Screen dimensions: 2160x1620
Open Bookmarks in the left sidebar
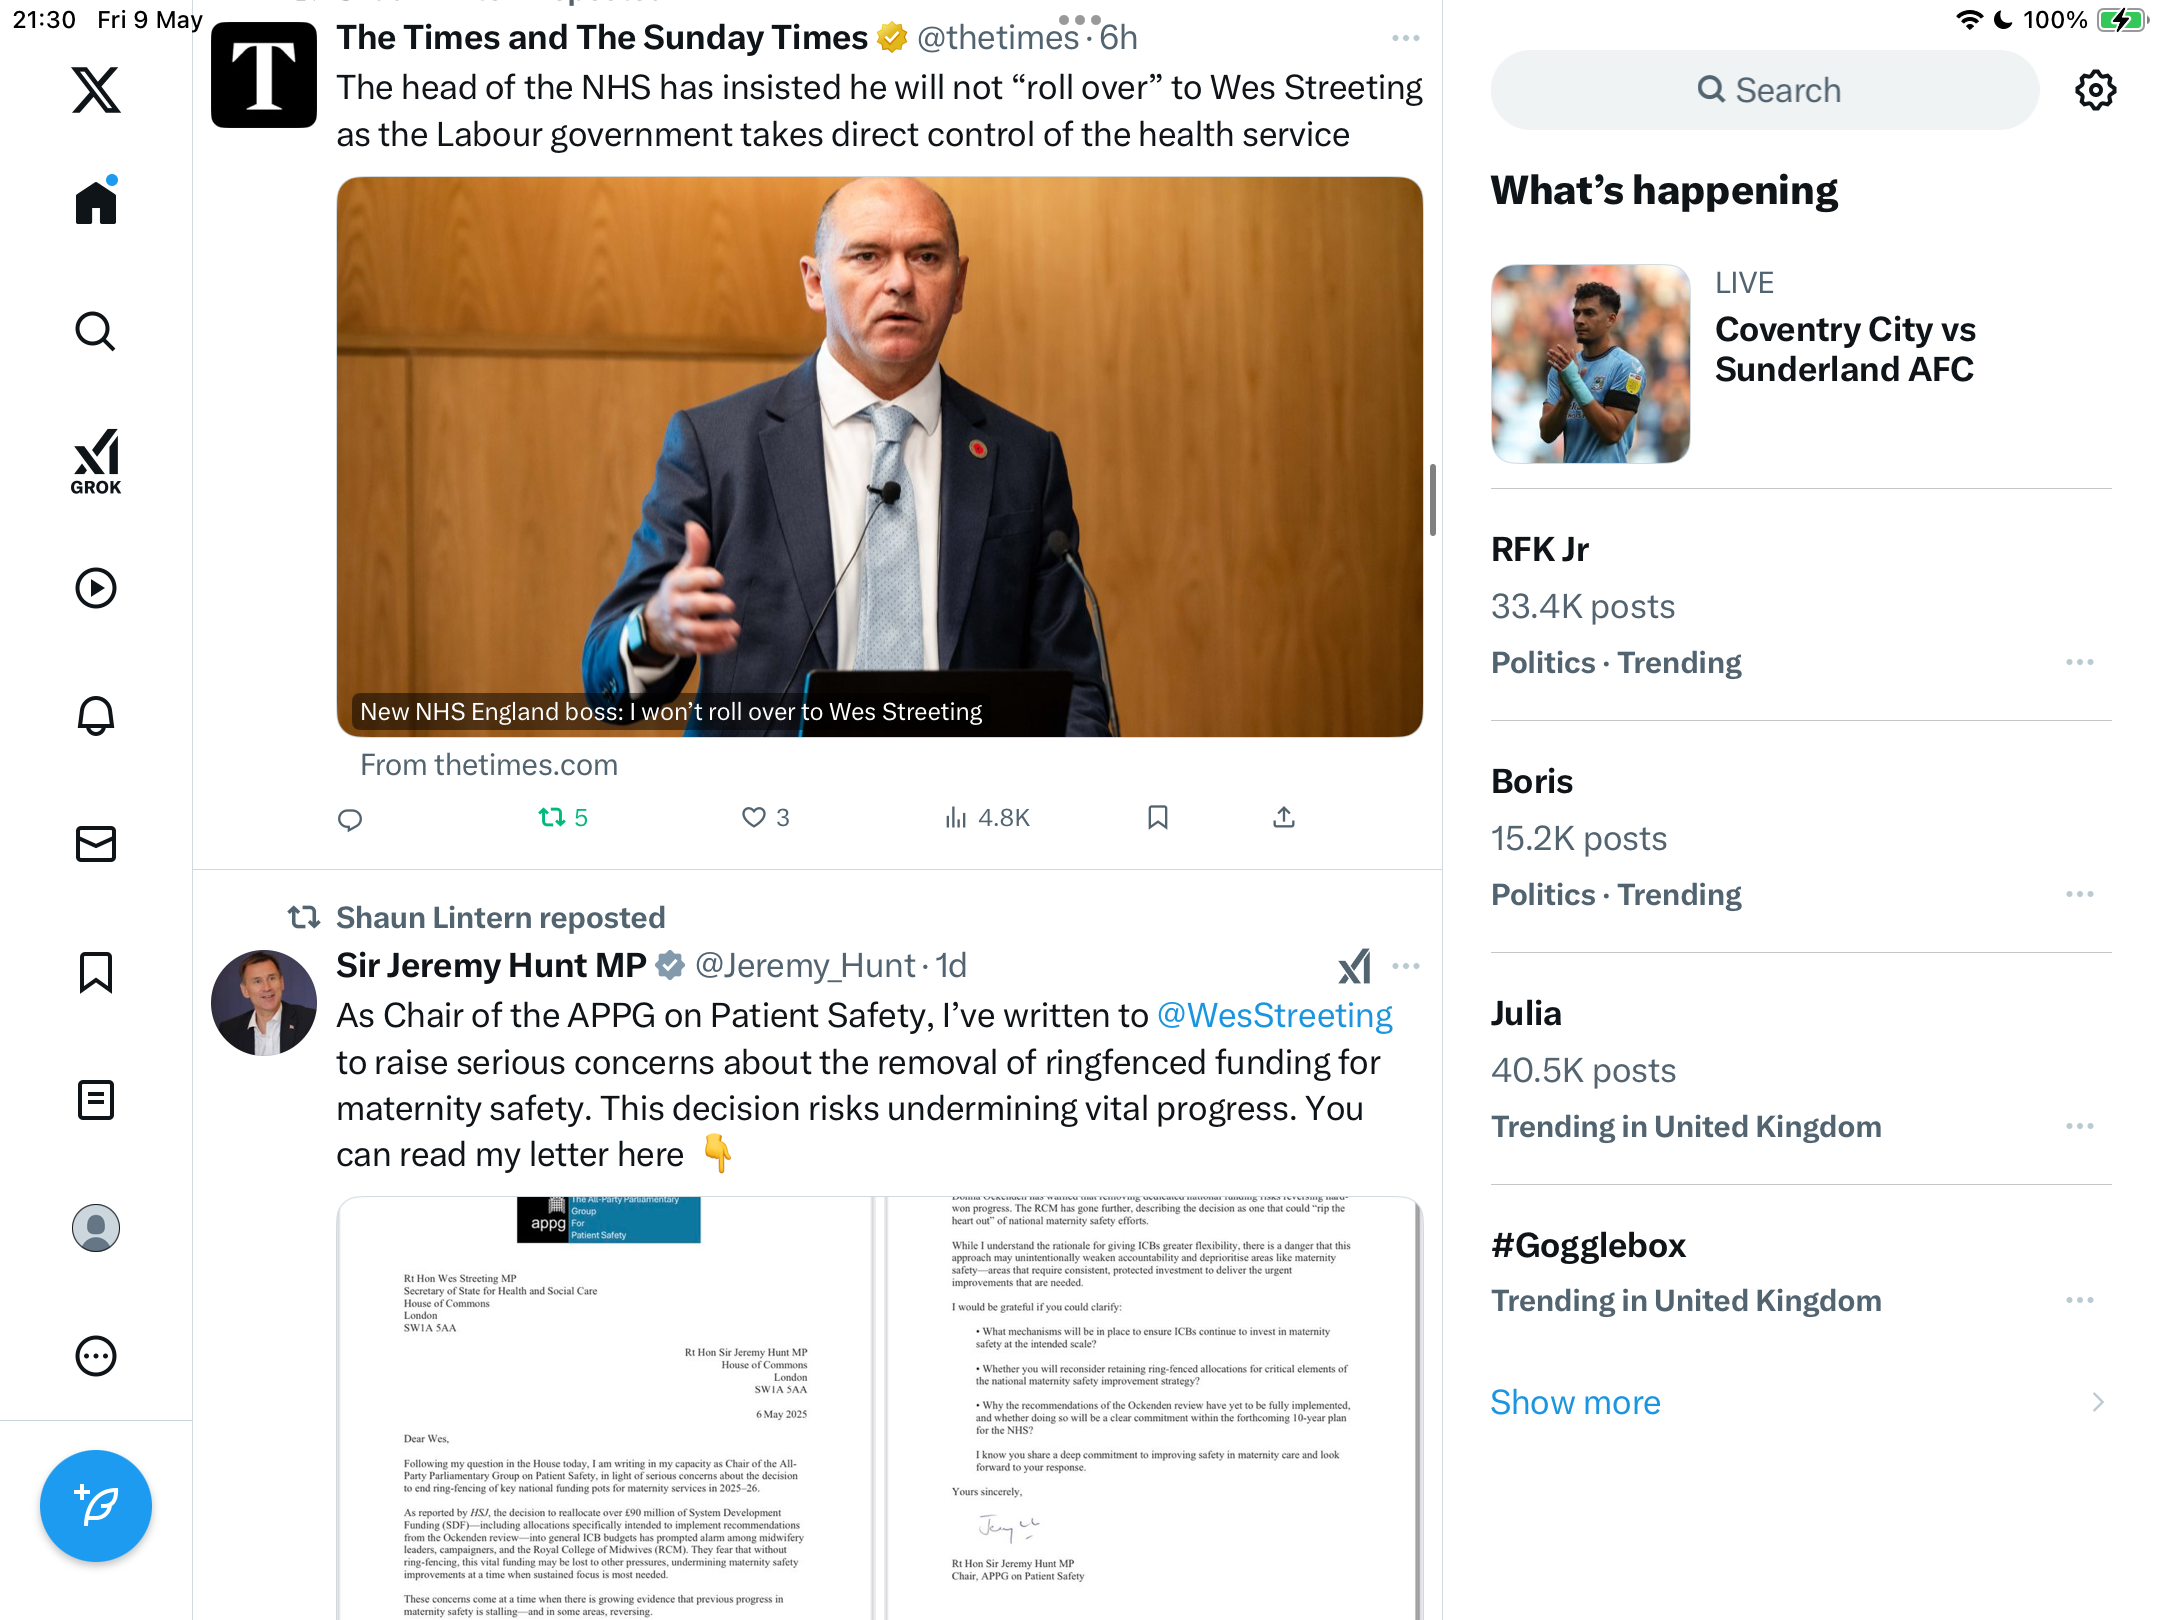pos(96,971)
